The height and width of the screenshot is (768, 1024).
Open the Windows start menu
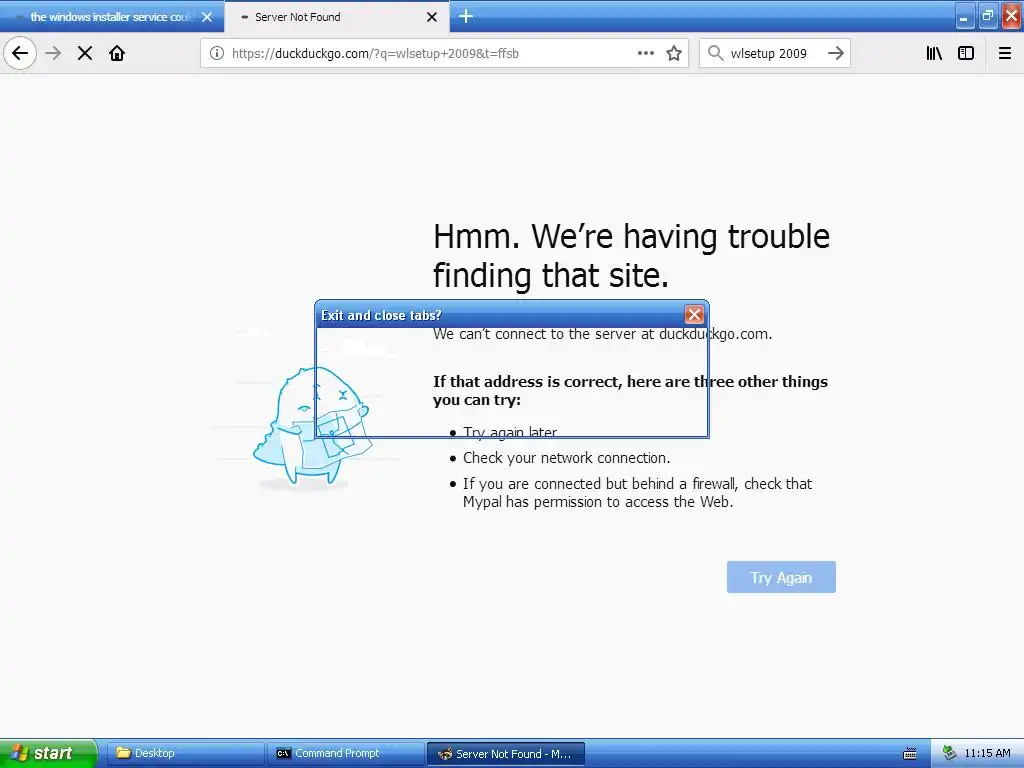tap(47, 753)
